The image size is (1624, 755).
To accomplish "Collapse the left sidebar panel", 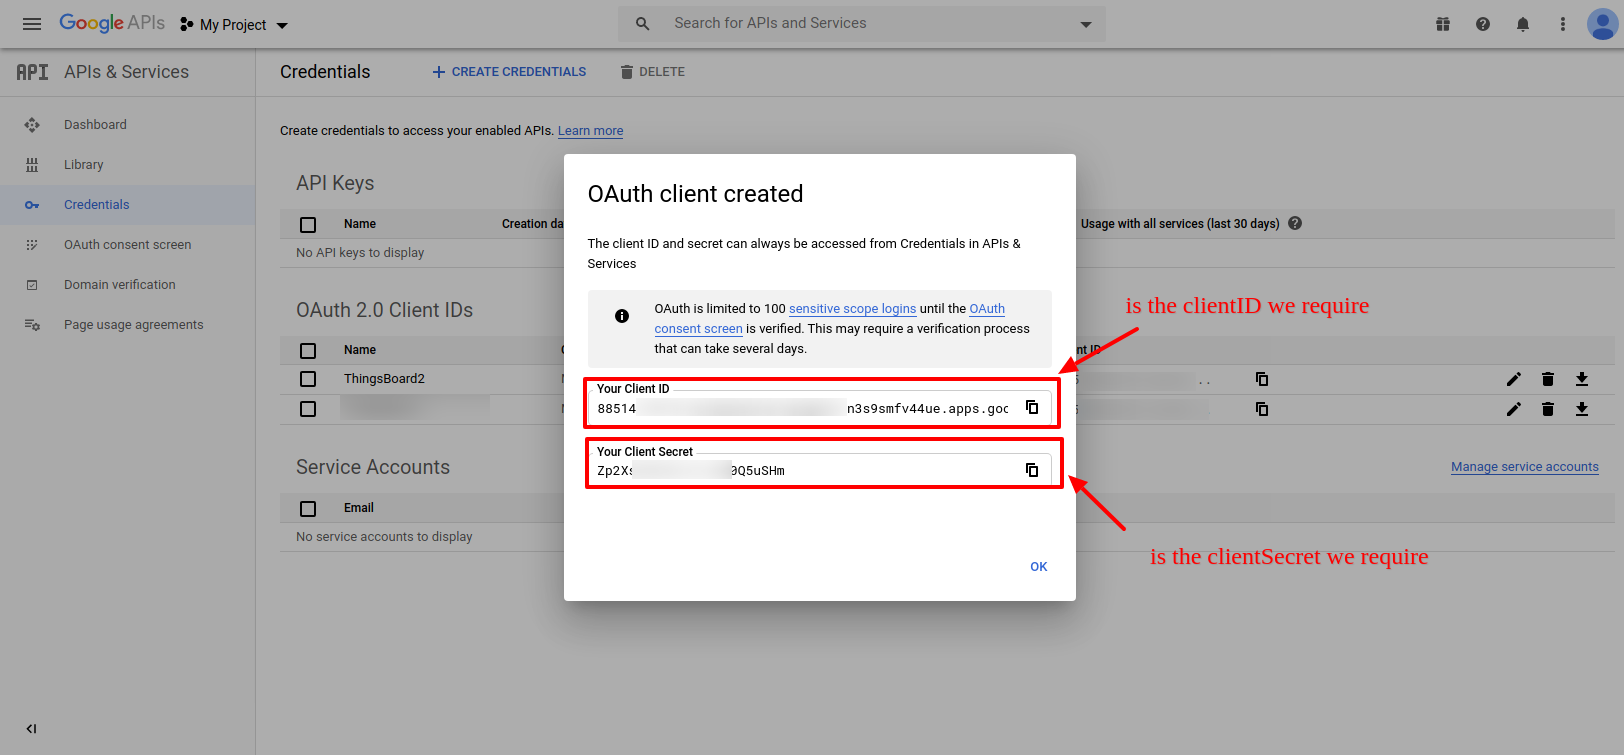I will point(31,729).
